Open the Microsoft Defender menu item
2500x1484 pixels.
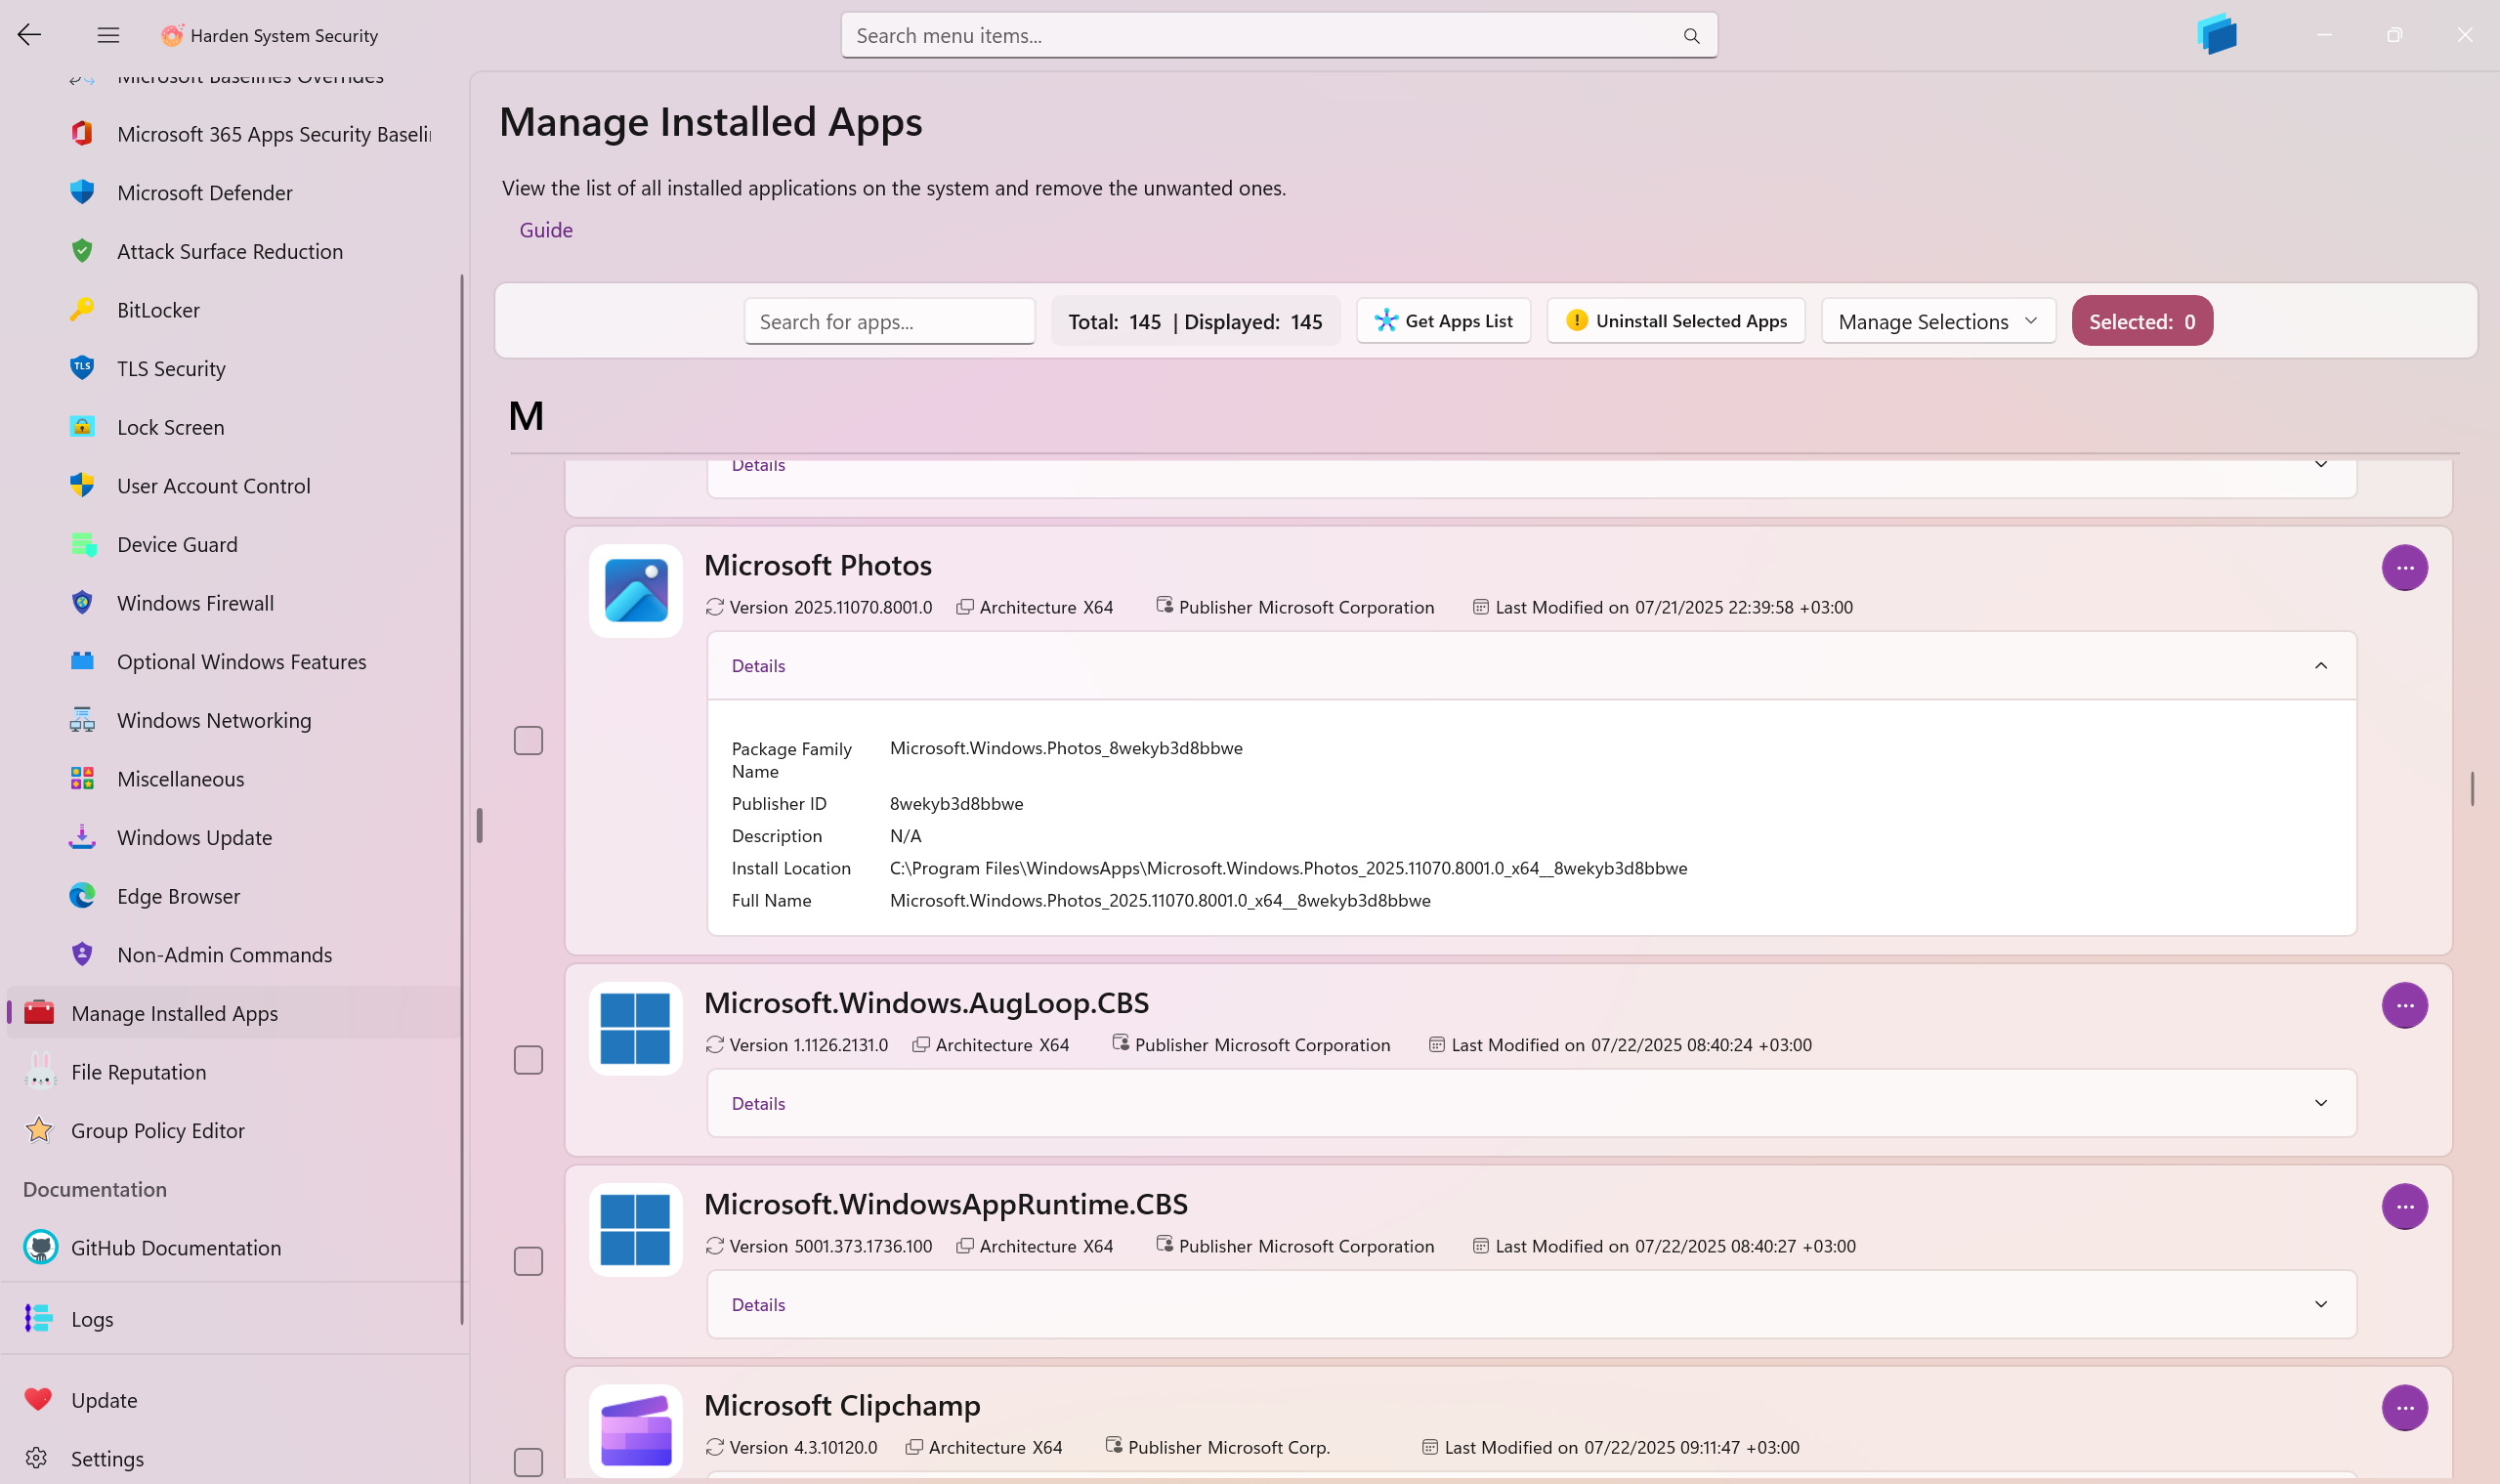point(204,193)
